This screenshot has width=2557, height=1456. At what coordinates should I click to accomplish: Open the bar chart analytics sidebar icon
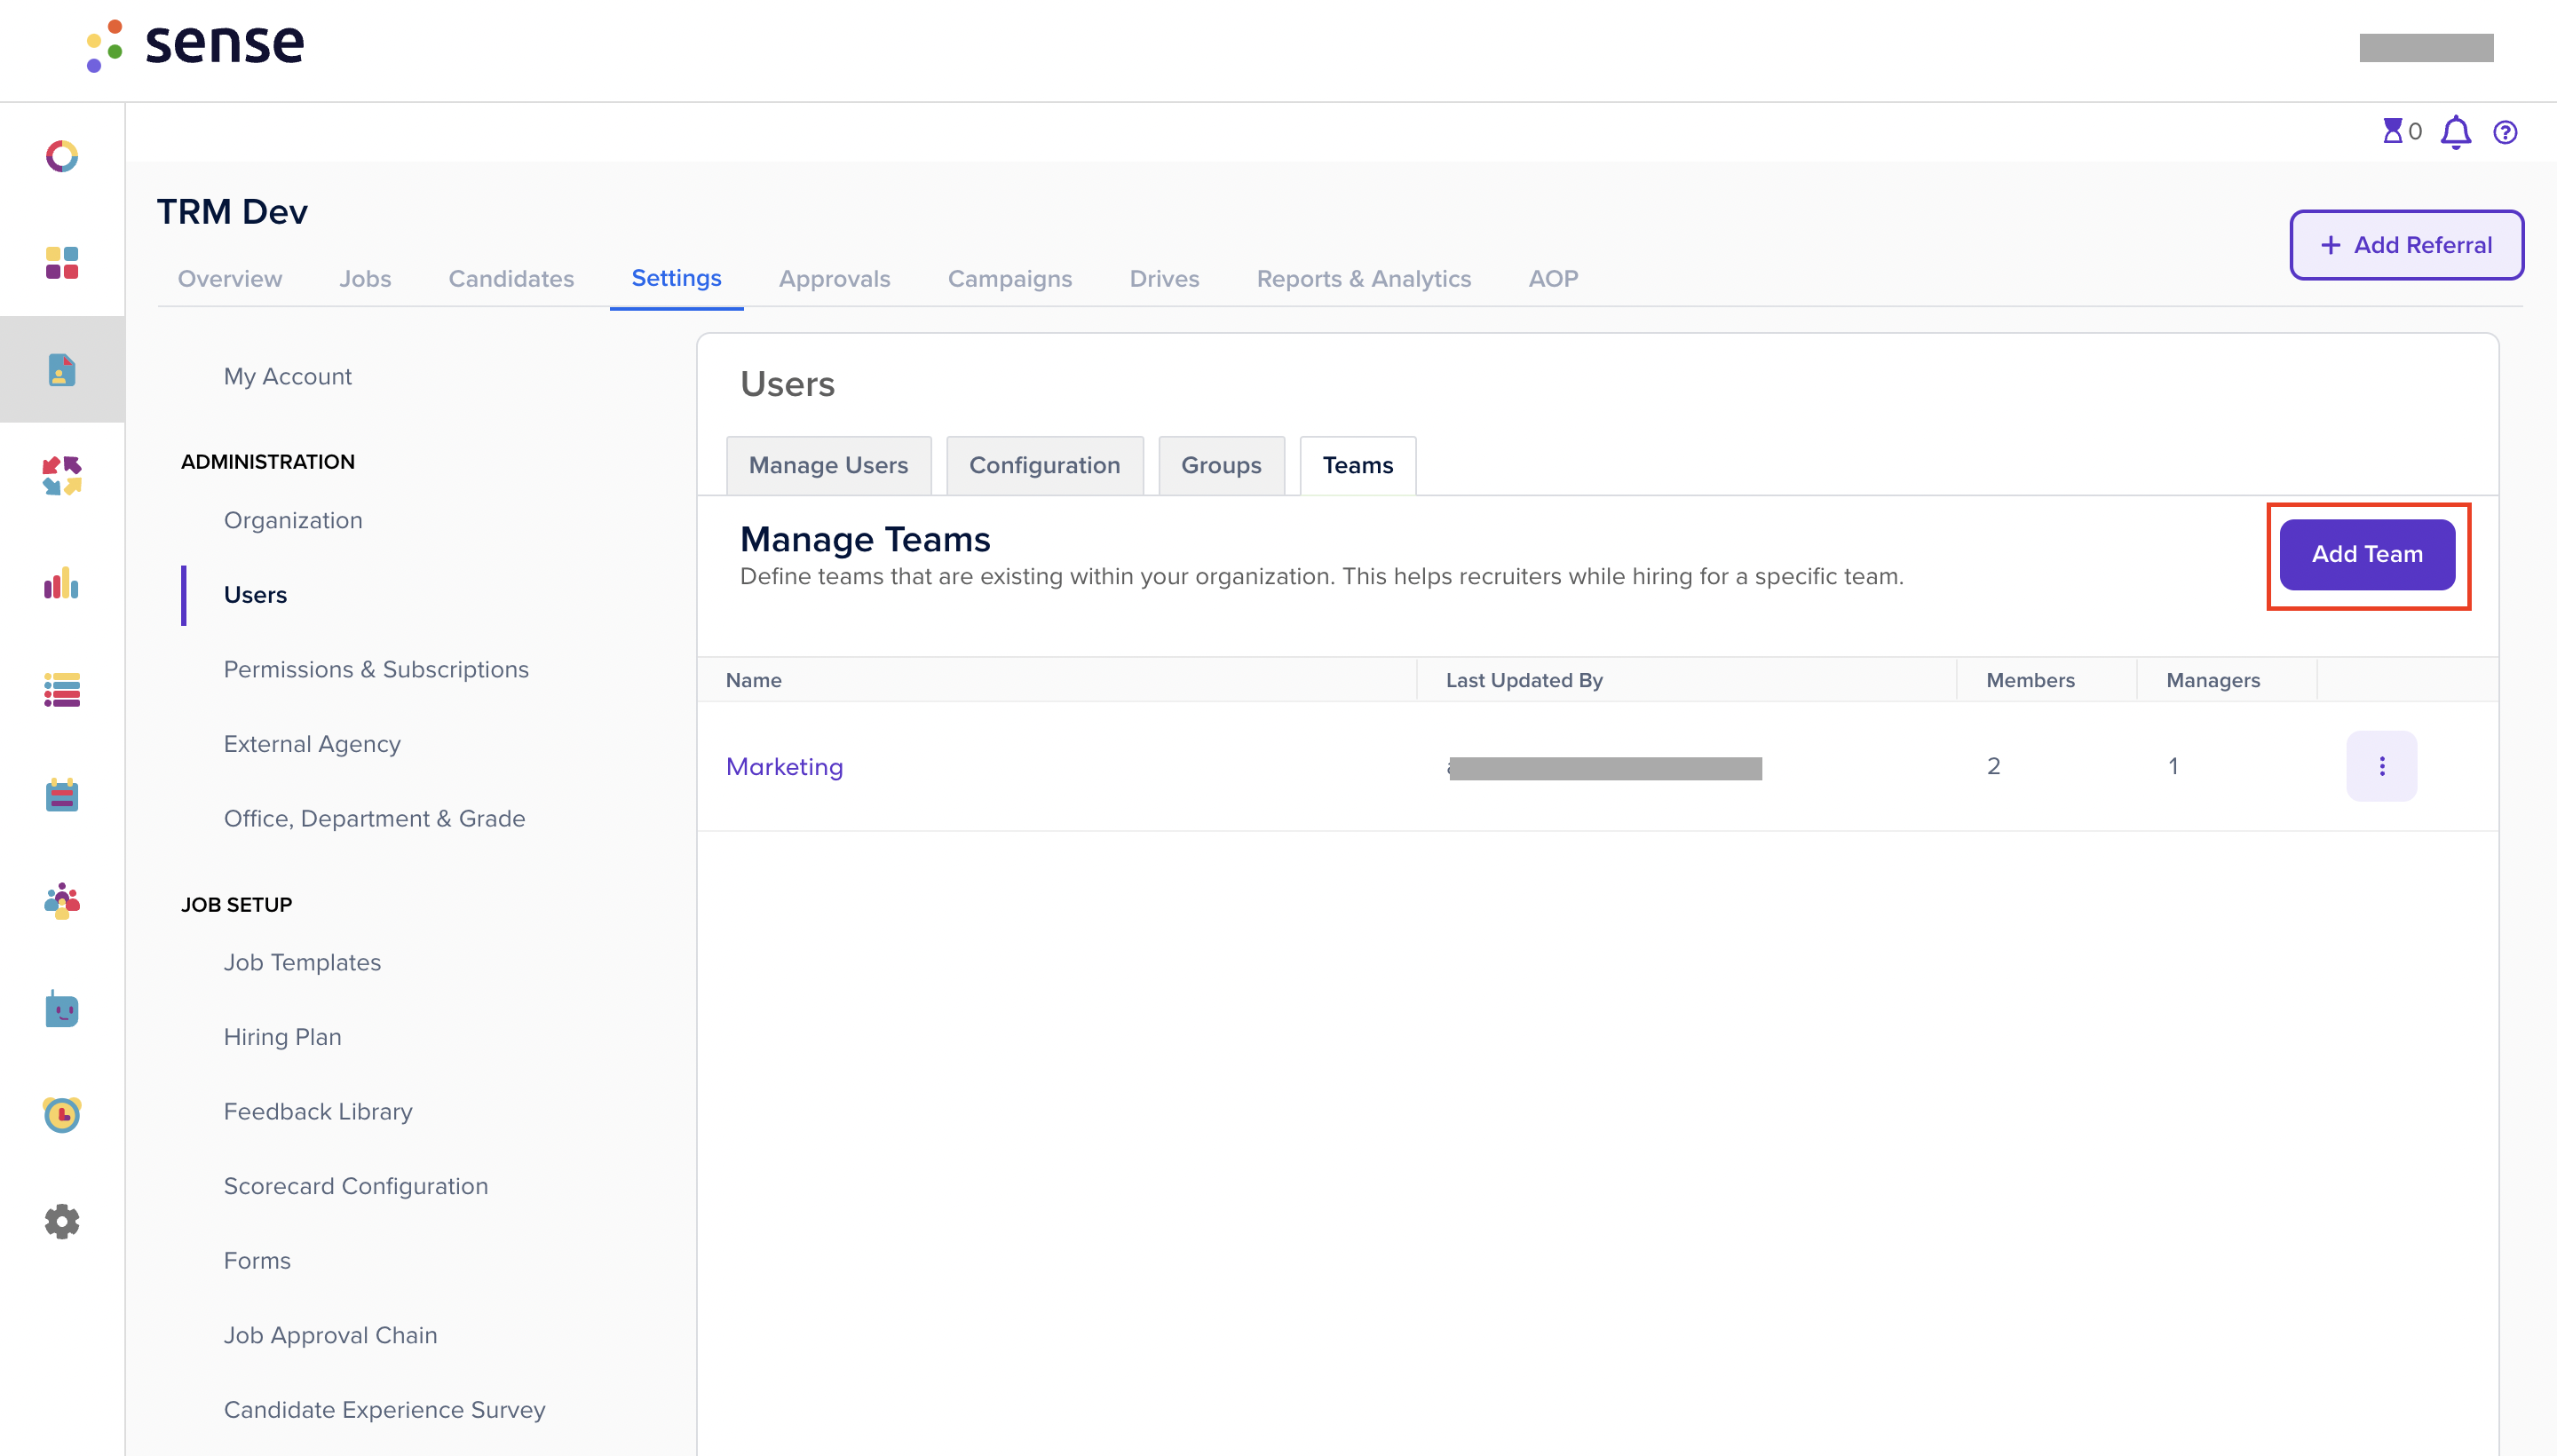coord(62,583)
